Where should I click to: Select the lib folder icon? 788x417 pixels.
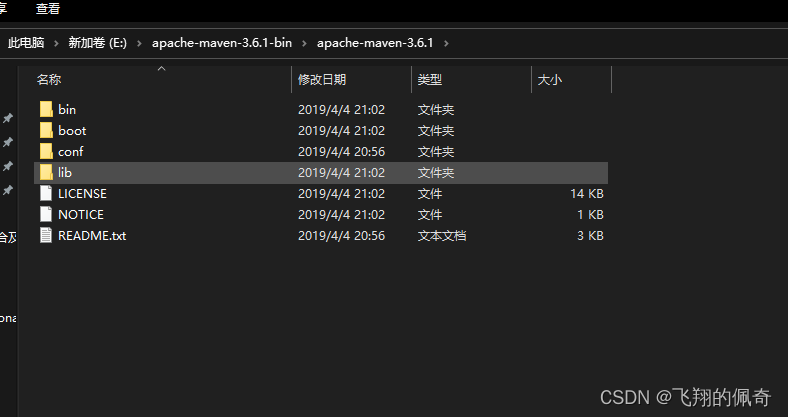click(x=46, y=172)
